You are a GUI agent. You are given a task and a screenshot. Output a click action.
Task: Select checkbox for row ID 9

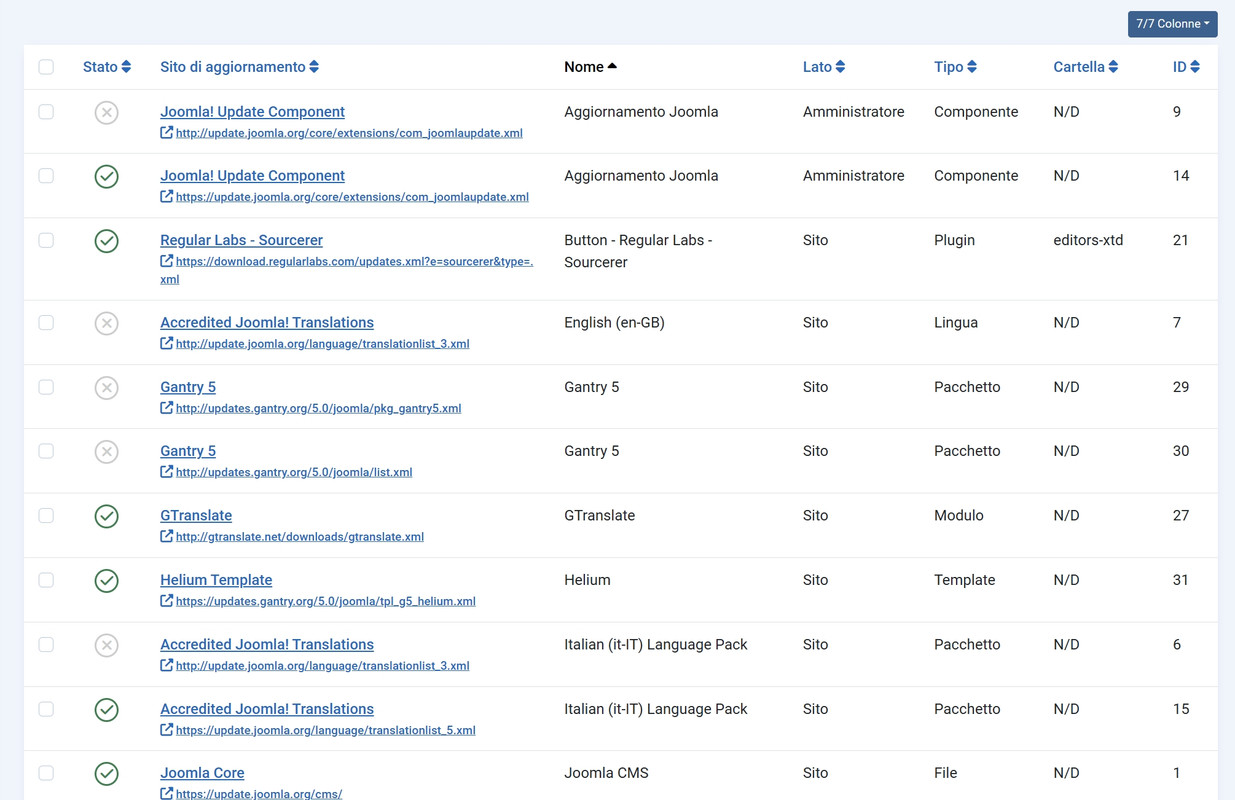[x=46, y=112]
